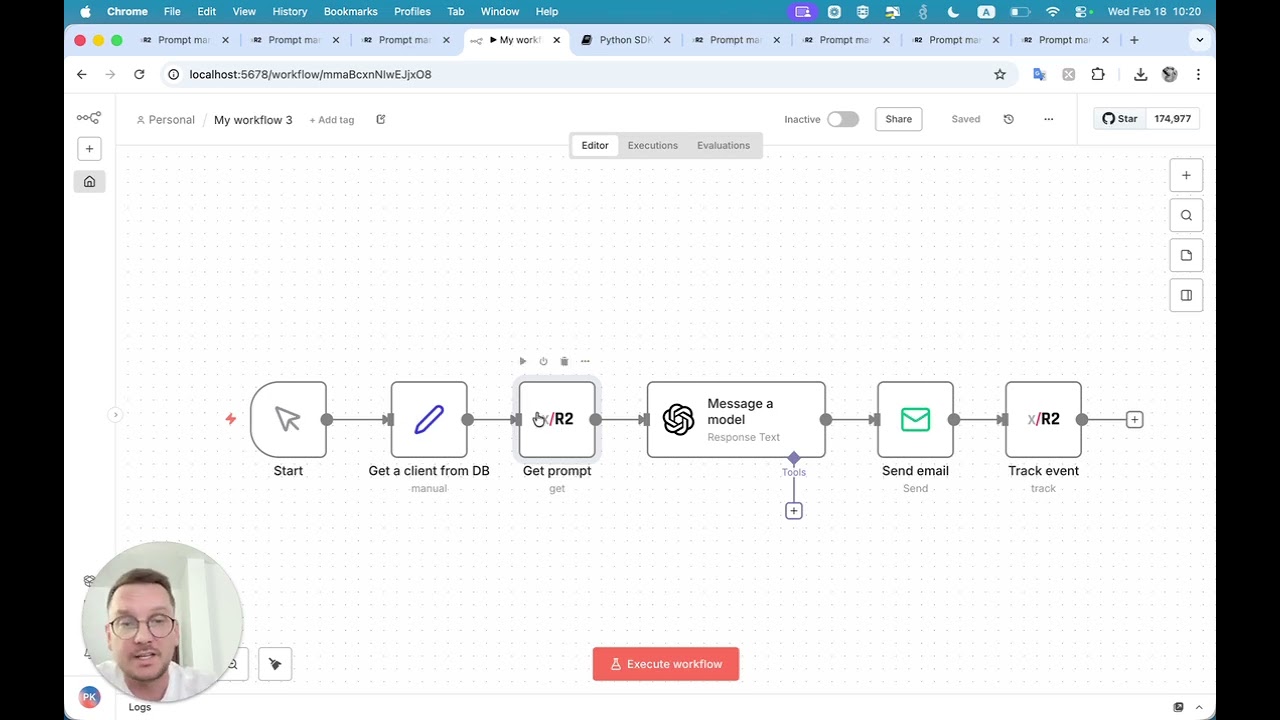Screen dimensions: 1280x720
Task: Open the Personal project breadcrumb
Action: 166,120
